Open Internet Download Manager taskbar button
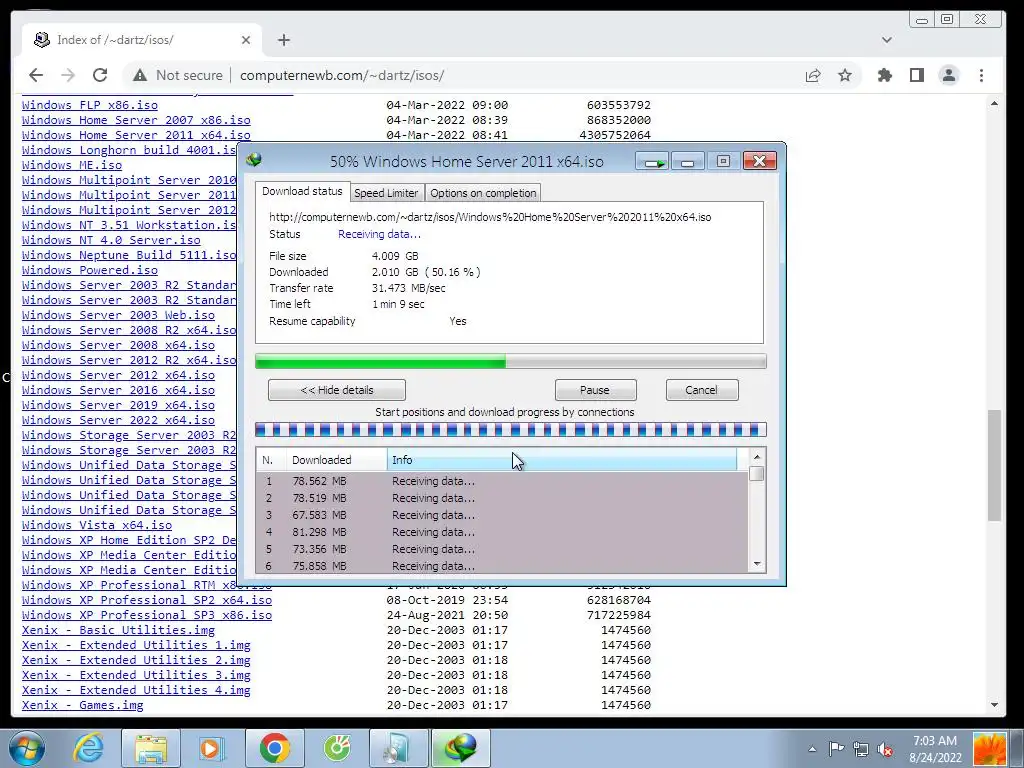1024x768 pixels. point(461,748)
